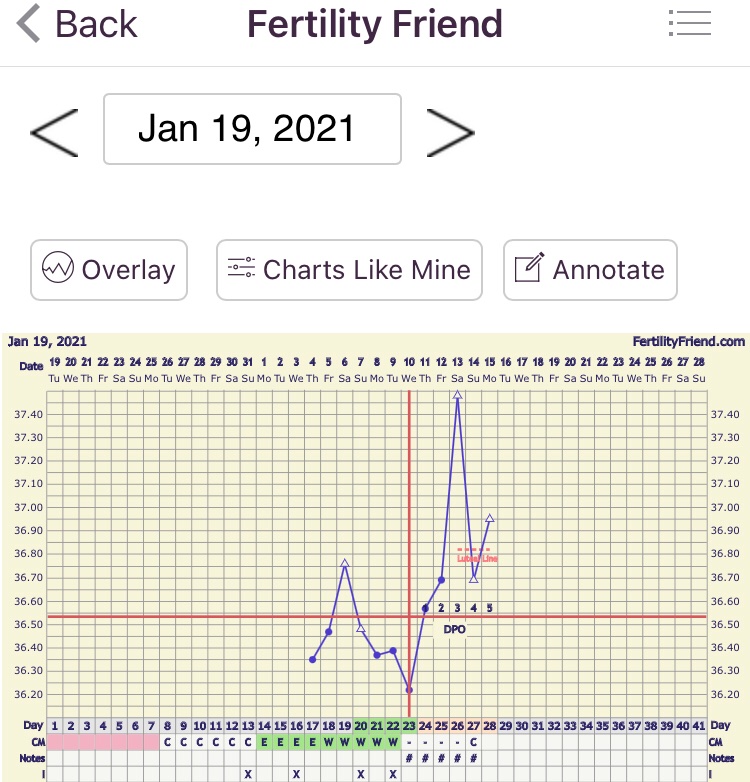The width and height of the screenshot is (750, 782).
Task: Click the Annotate pencil icon
Action: tap(528, 269)
